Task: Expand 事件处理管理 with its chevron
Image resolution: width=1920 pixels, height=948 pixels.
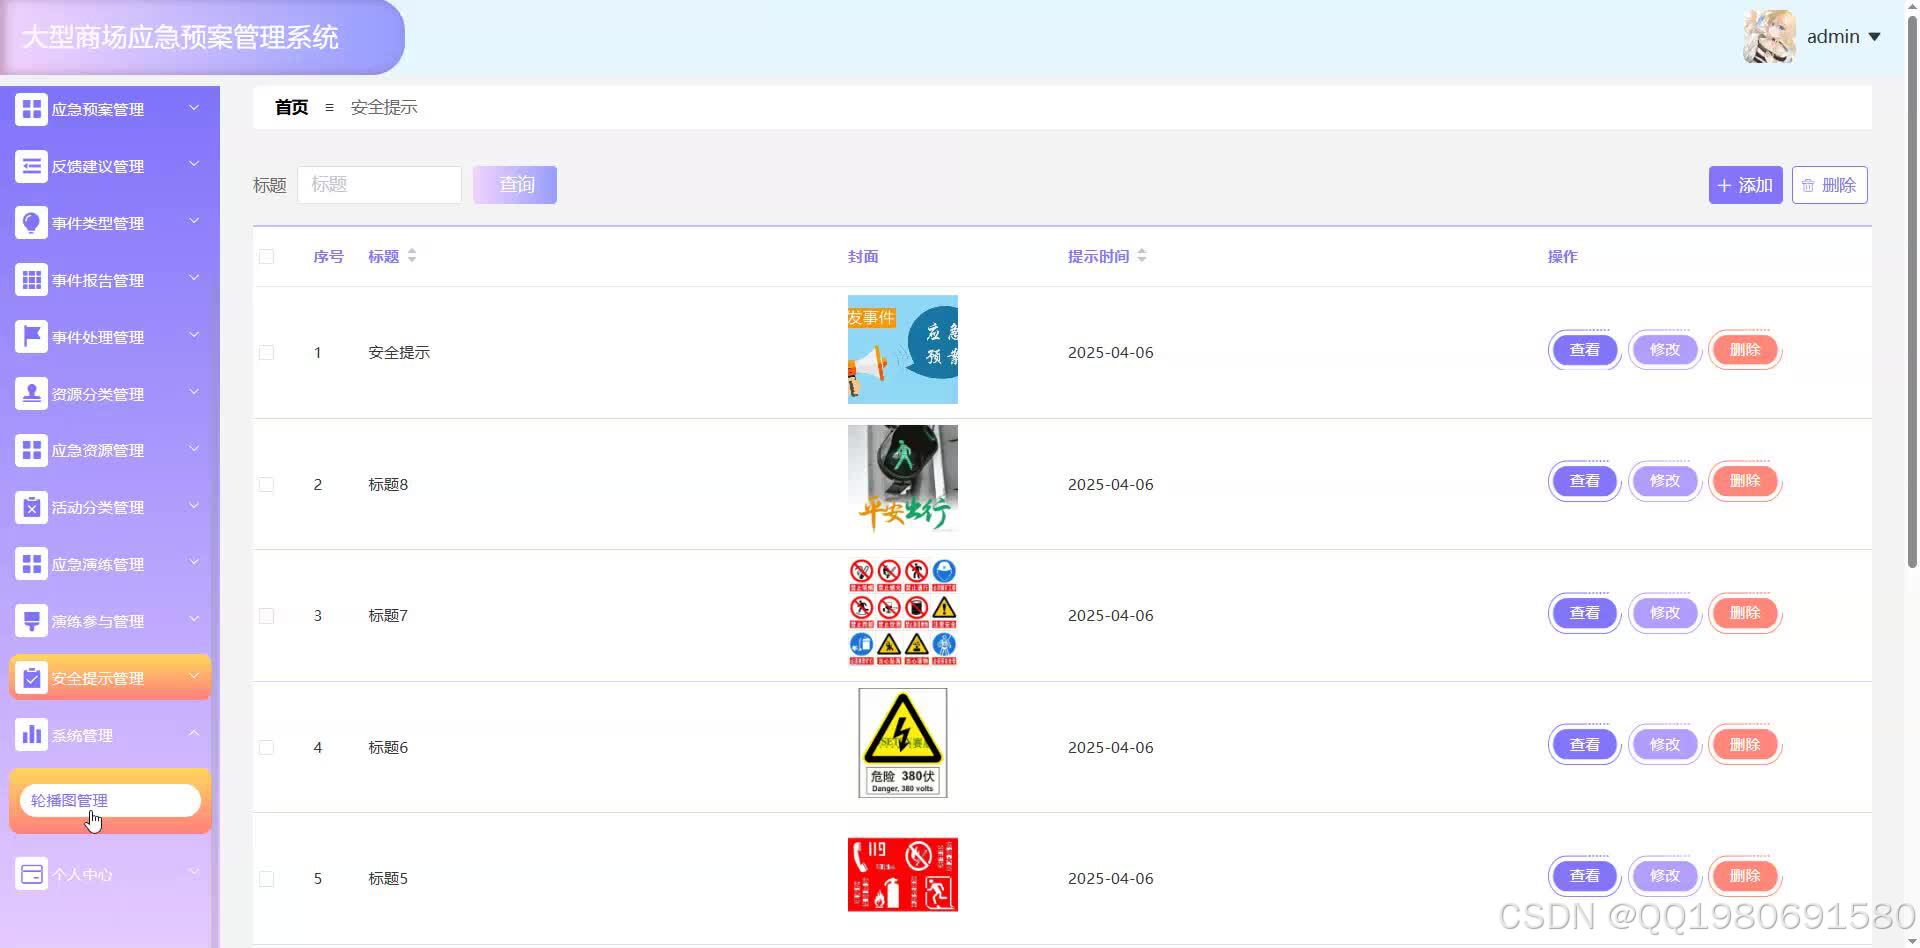Action: pos(194,335)
